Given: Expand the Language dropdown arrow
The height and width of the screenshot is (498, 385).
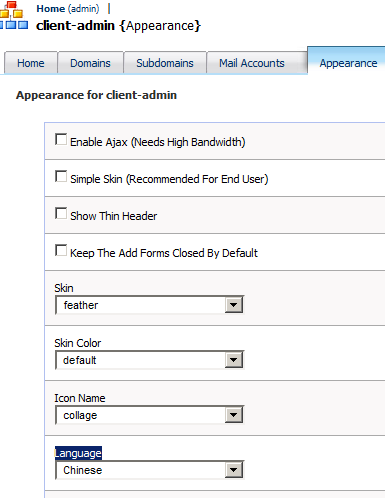Looking at the screenshot, I should click(x=234, y=470).
